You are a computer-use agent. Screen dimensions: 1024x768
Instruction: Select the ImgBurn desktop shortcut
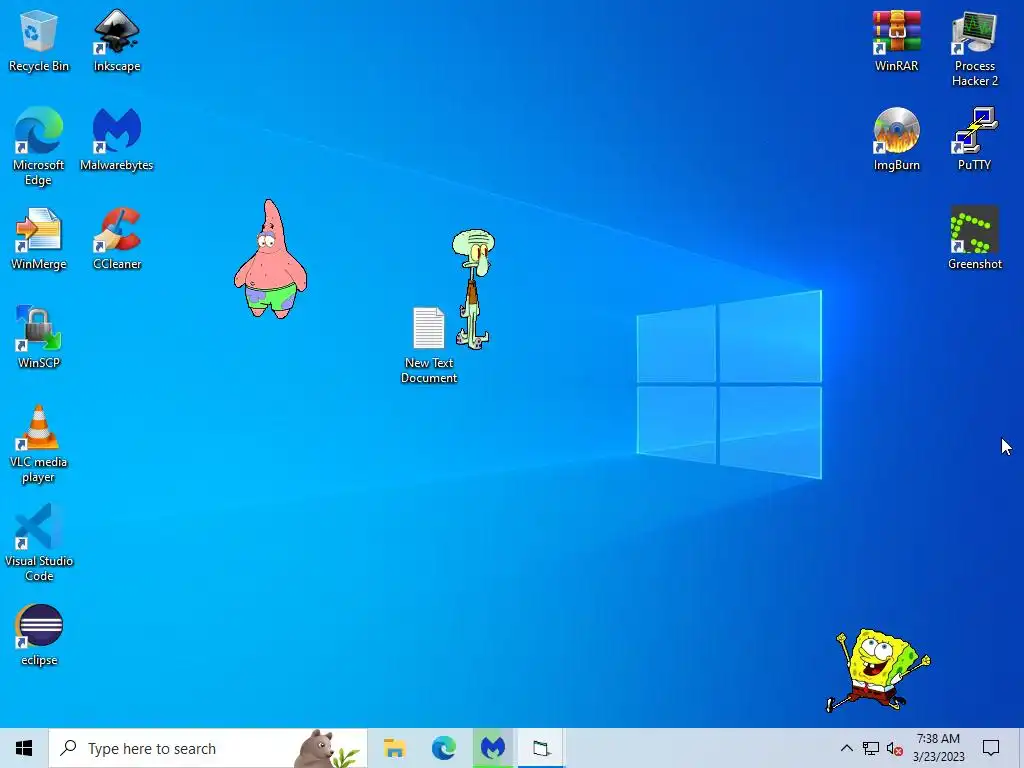click(897, 139)
